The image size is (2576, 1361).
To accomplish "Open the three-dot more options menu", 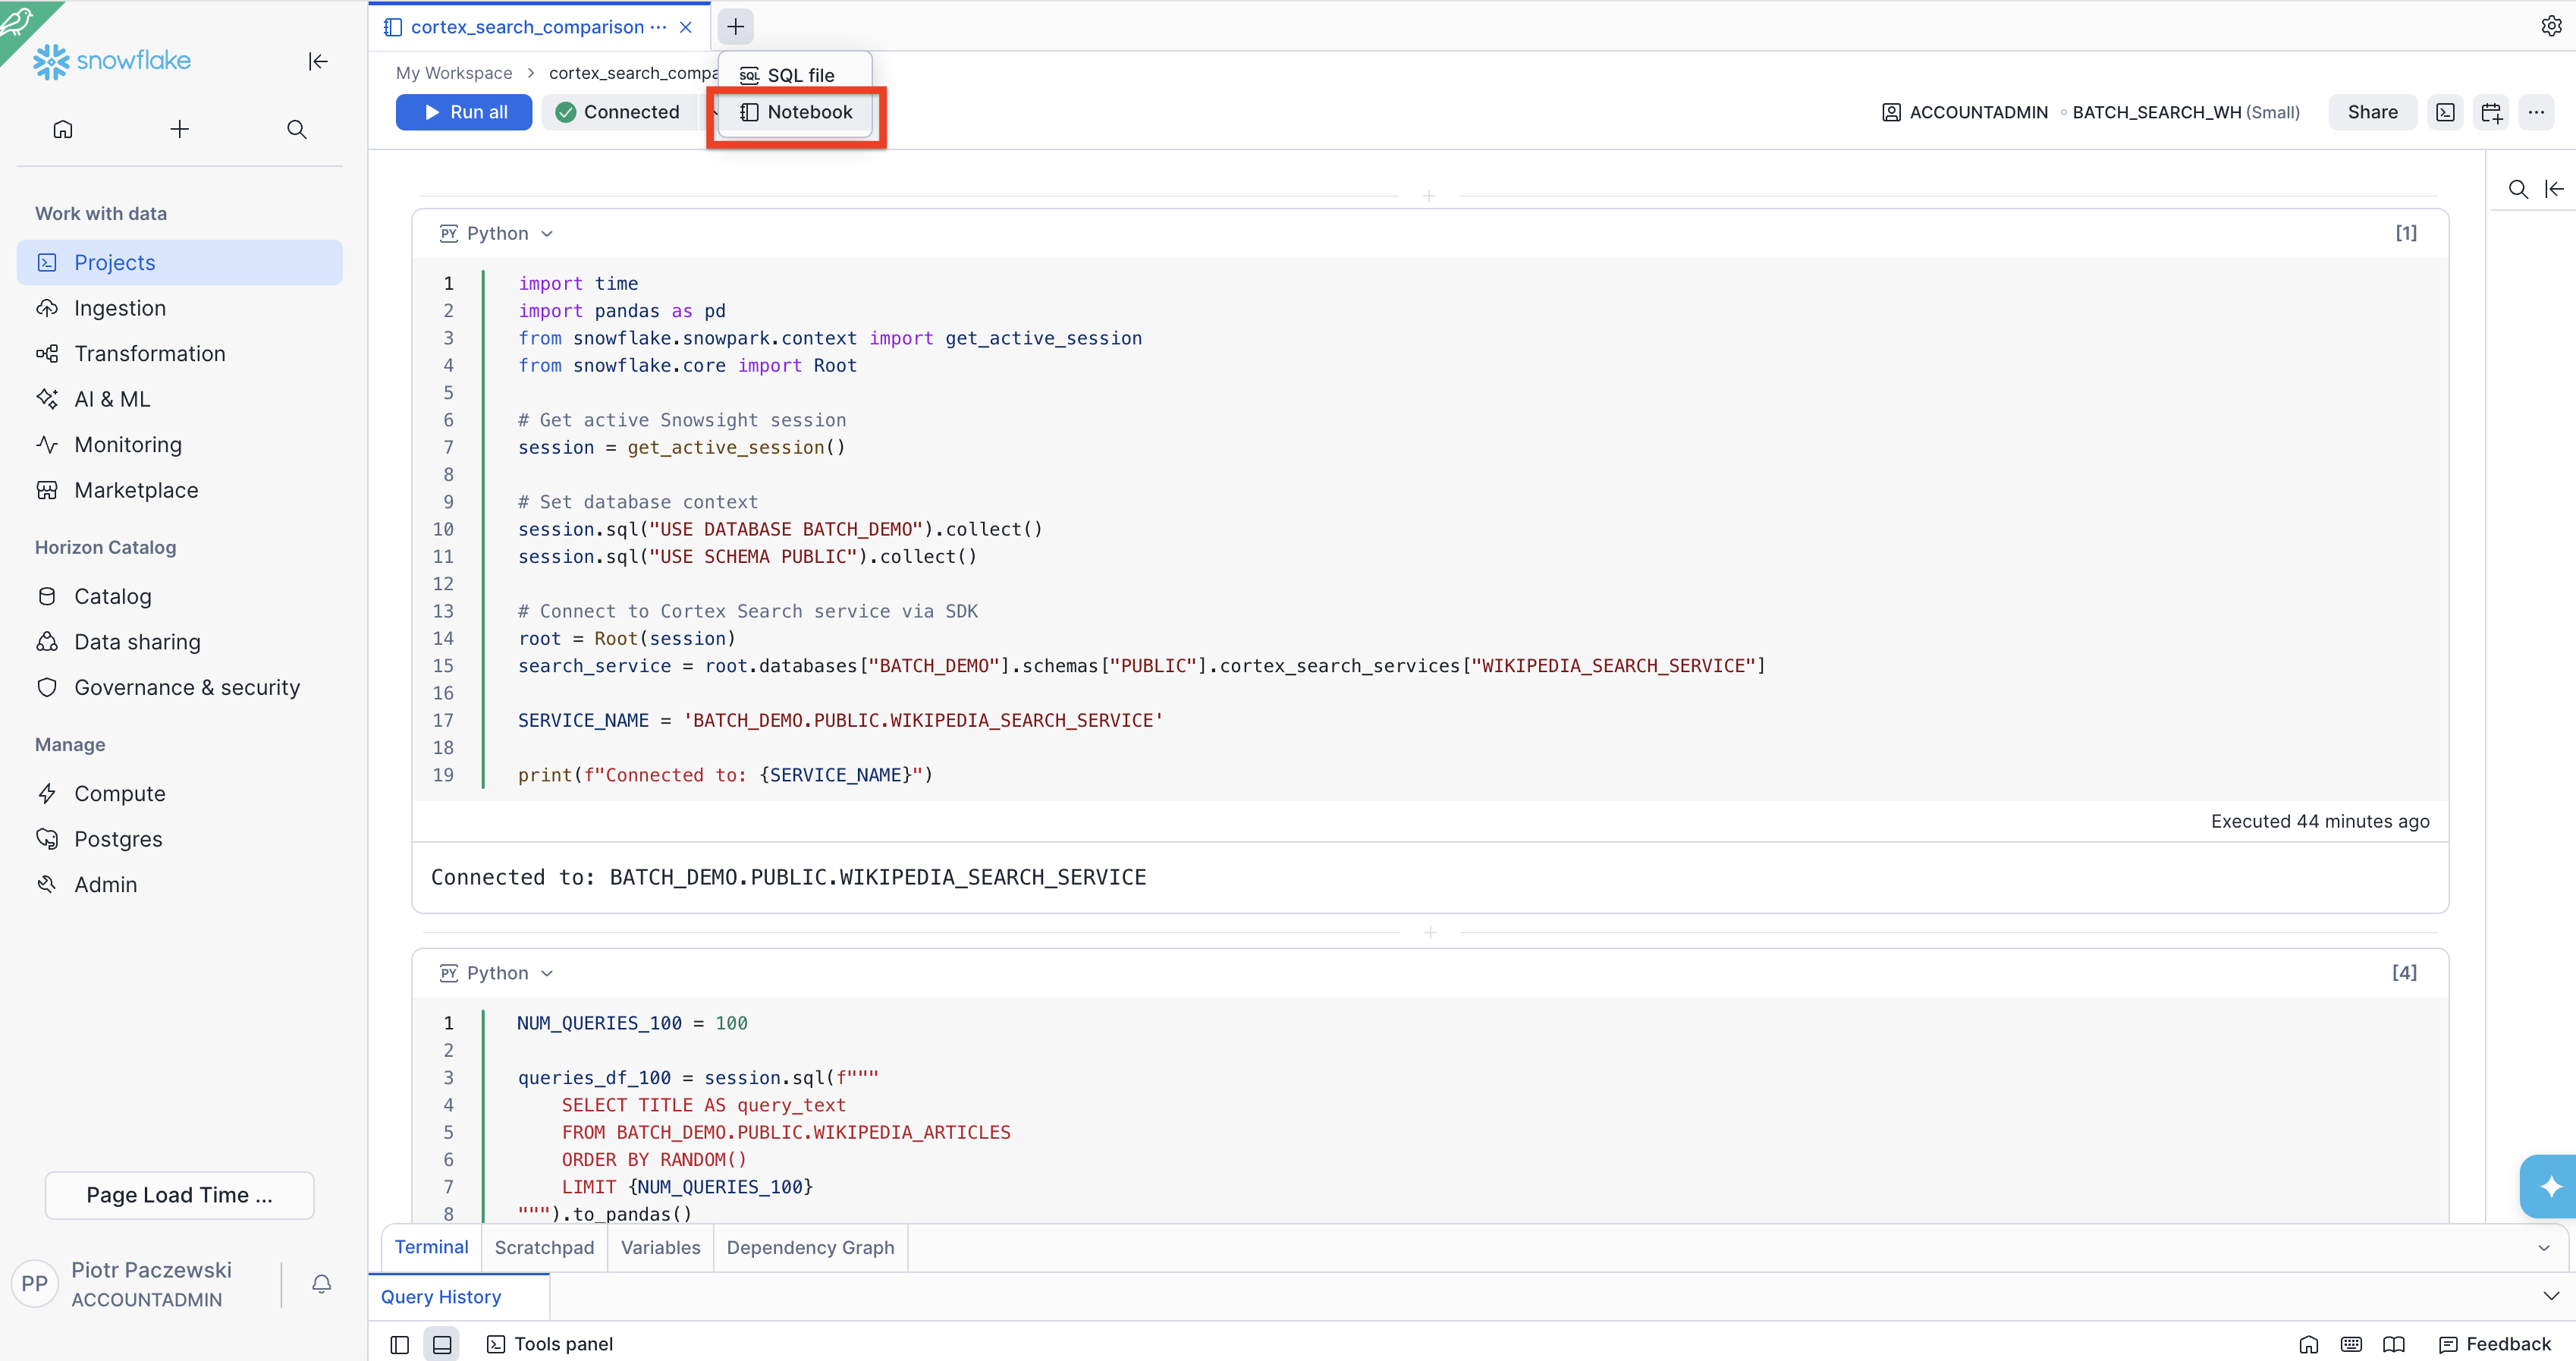I will click(x=2536, y=112).
